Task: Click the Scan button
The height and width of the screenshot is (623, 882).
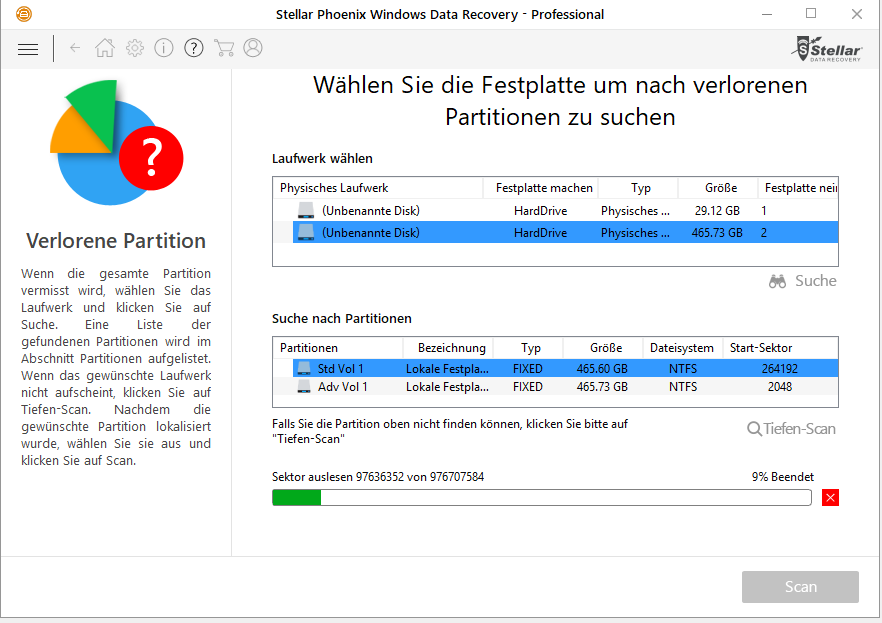Action: click(x=800, y=587)
